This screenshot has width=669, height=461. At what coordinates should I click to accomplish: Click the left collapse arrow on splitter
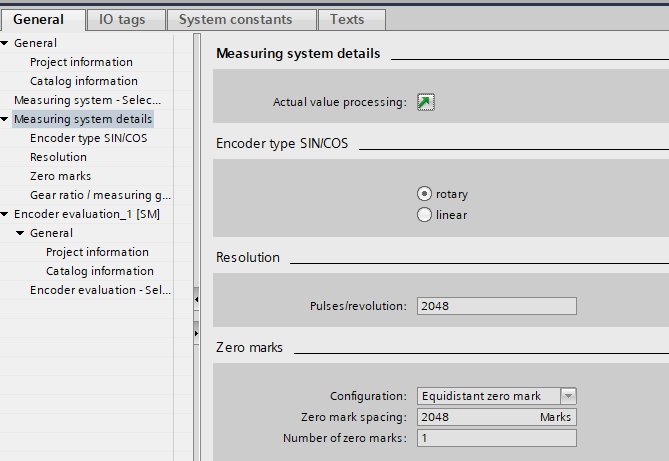(196, 299)
